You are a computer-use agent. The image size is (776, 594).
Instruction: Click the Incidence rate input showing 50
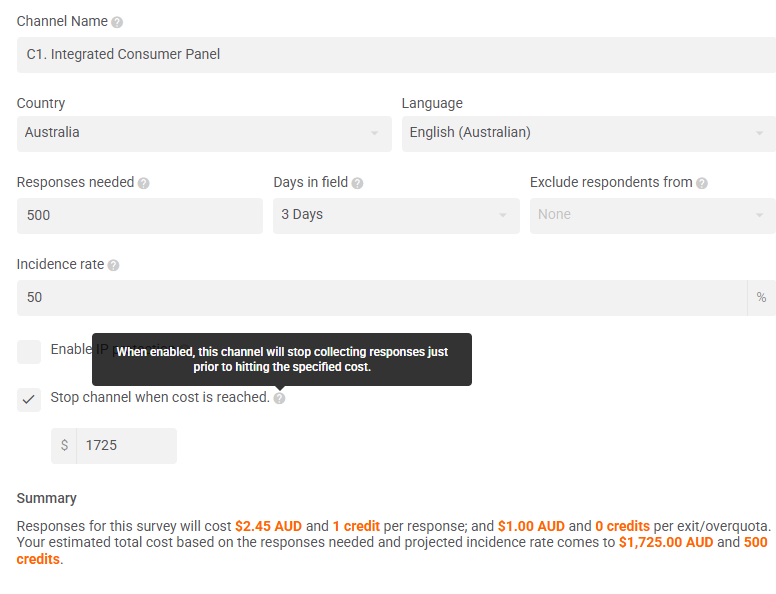[x=382, y=298]
